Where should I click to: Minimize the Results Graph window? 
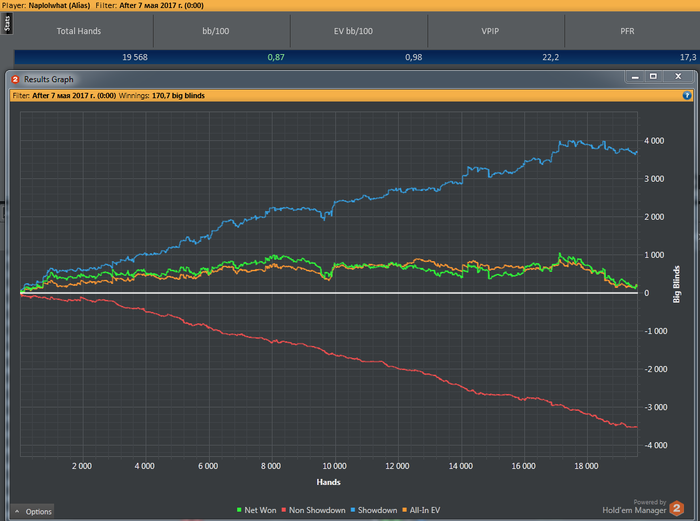[x=635, y=77]
